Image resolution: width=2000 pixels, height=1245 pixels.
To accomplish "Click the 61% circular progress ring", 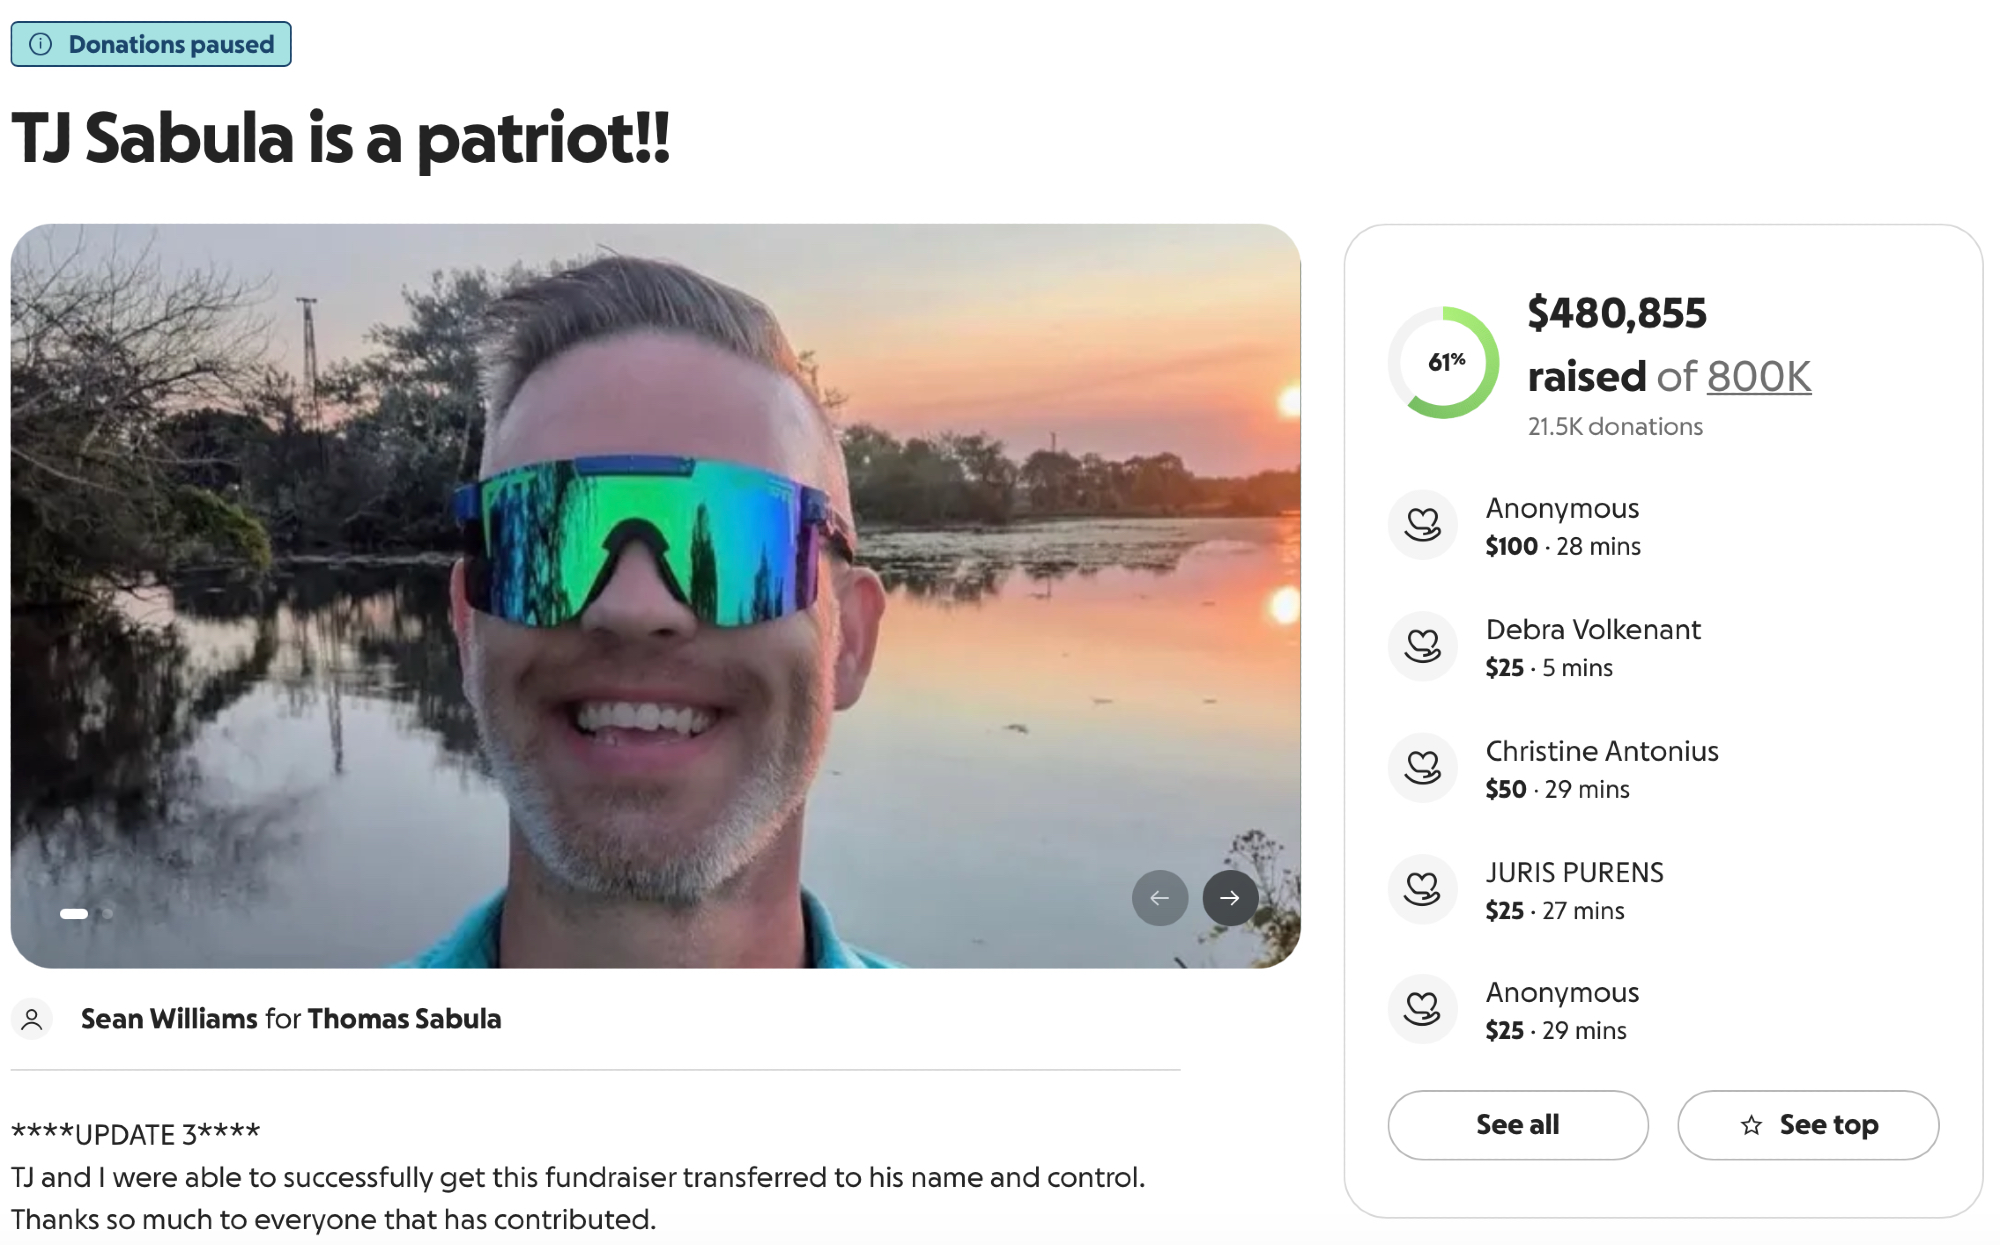I will click(x=1444, y=362).
